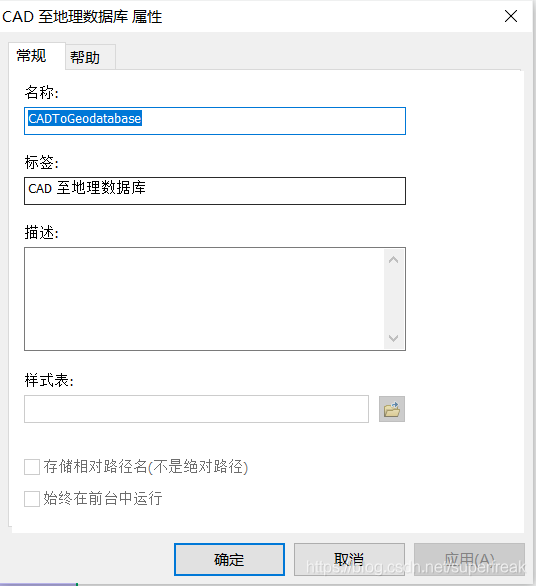Image resolution: width=536 pixels, height=586 pixels.
Task: Click inside the 描述 text area
Action: 204,299
